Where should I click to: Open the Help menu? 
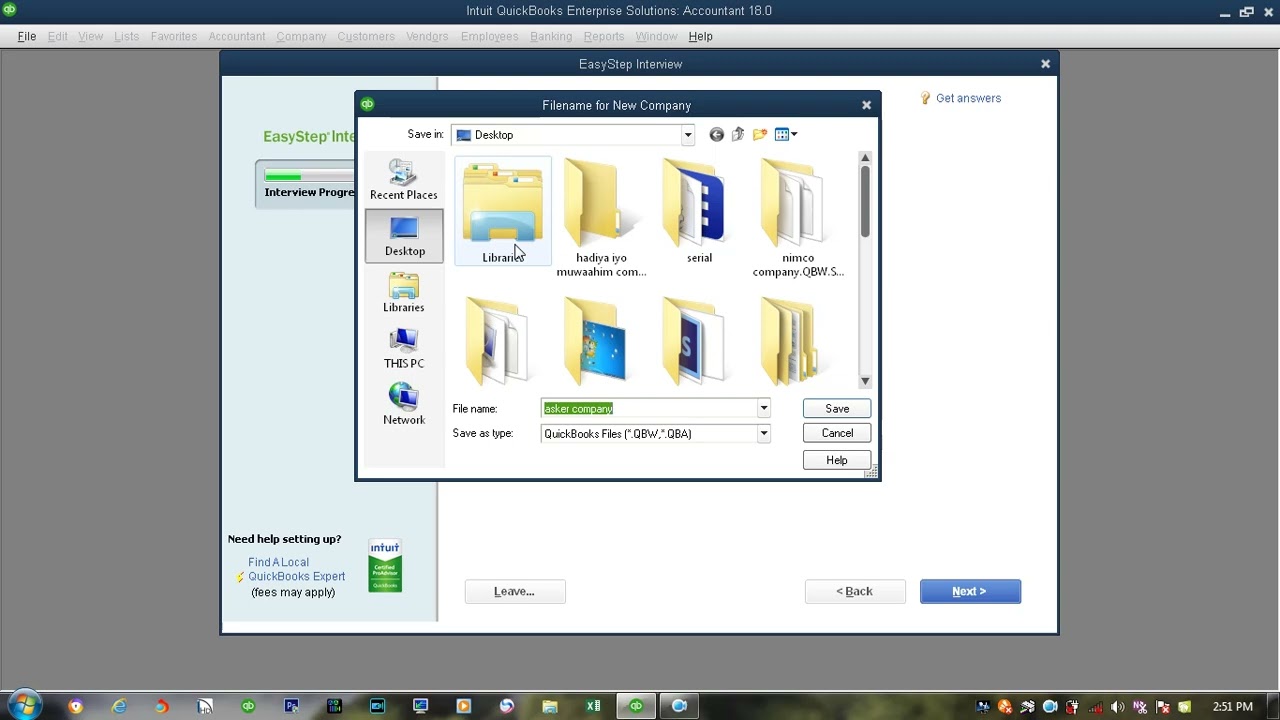coord(700,36)
